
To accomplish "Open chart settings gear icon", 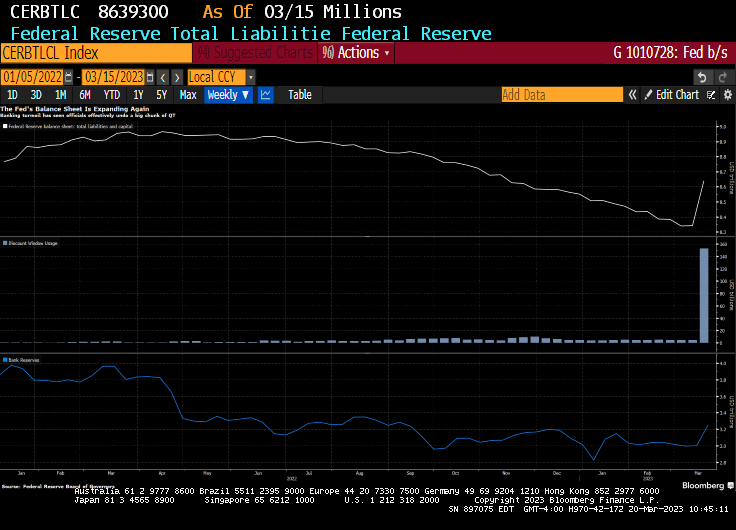I will (727, 95).
